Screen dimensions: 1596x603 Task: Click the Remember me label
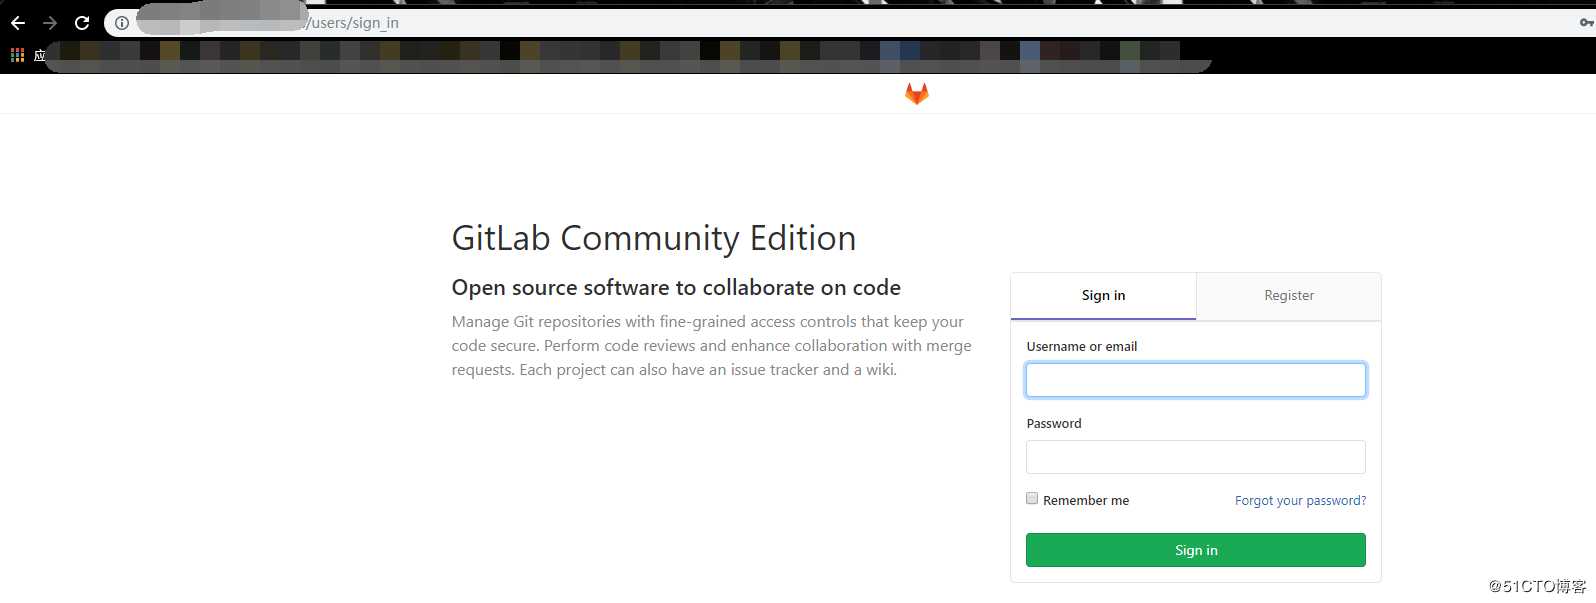[x=1086, y=501]
